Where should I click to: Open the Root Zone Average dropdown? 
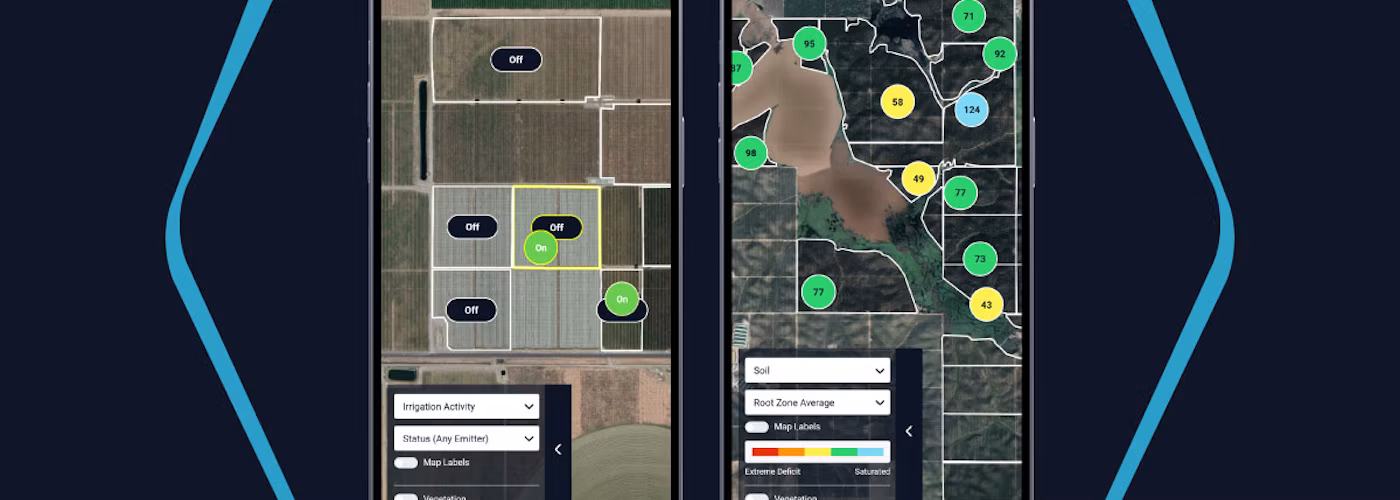point(817,402)
